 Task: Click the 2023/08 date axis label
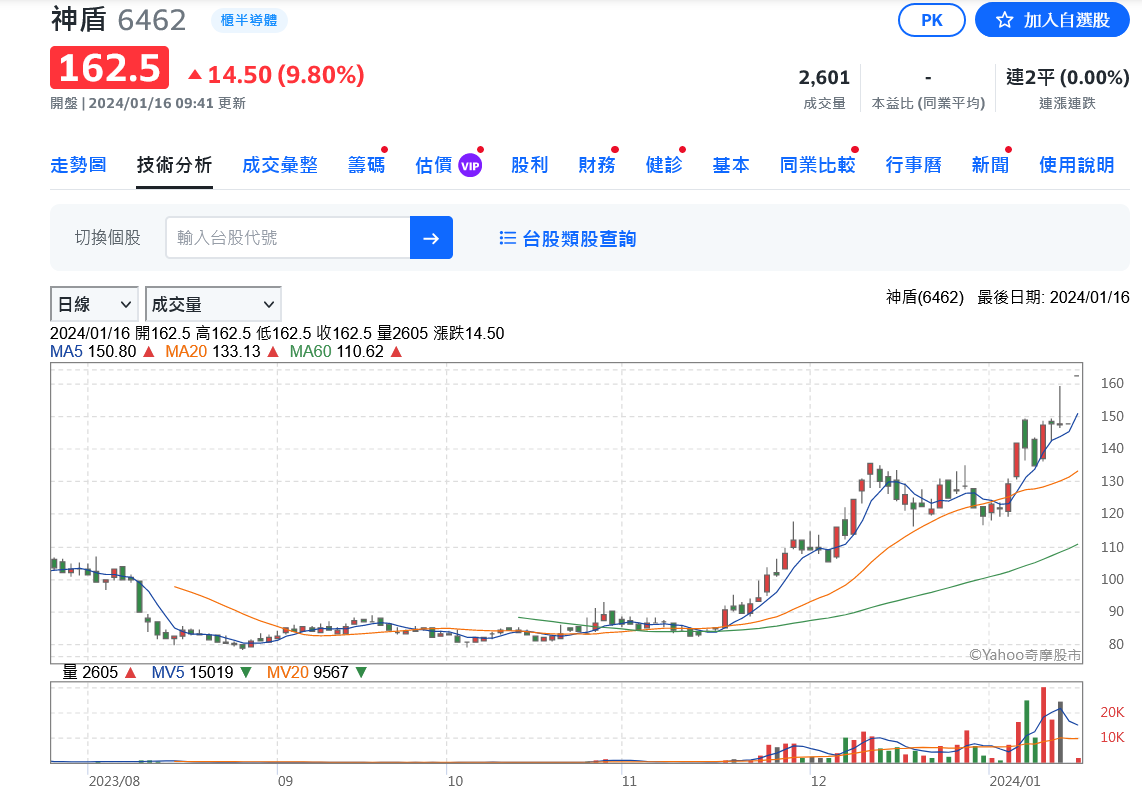[x=114, y=781]
